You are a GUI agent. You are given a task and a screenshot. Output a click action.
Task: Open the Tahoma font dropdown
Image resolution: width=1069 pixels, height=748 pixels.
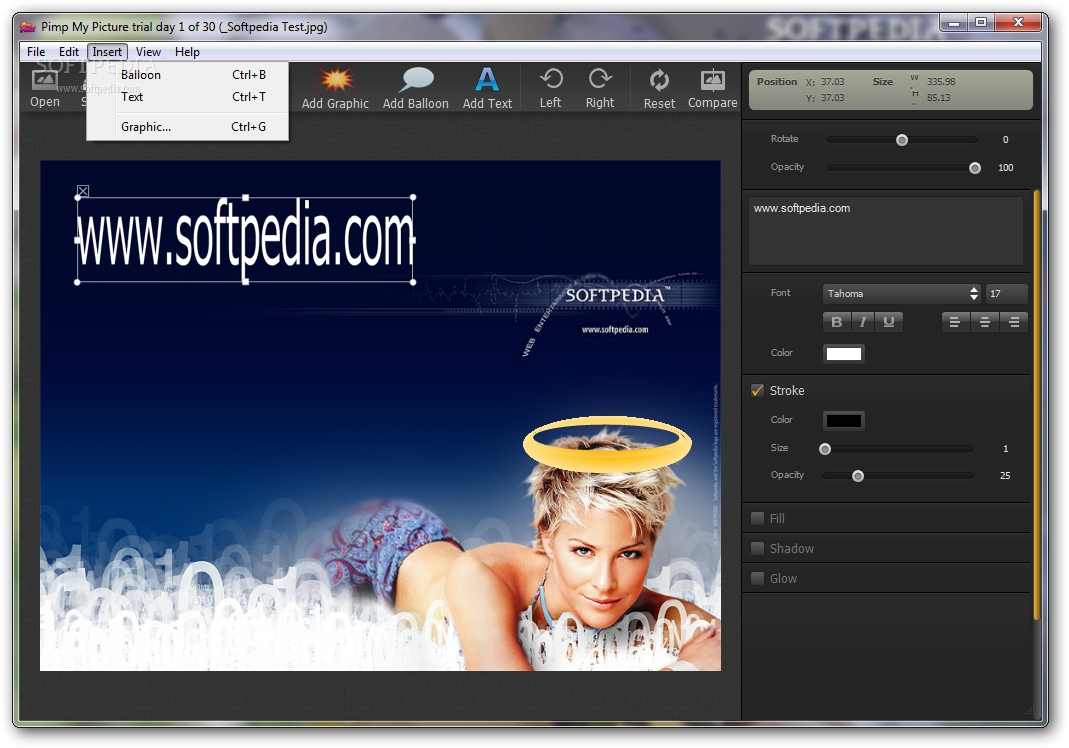tap(901, 293)
